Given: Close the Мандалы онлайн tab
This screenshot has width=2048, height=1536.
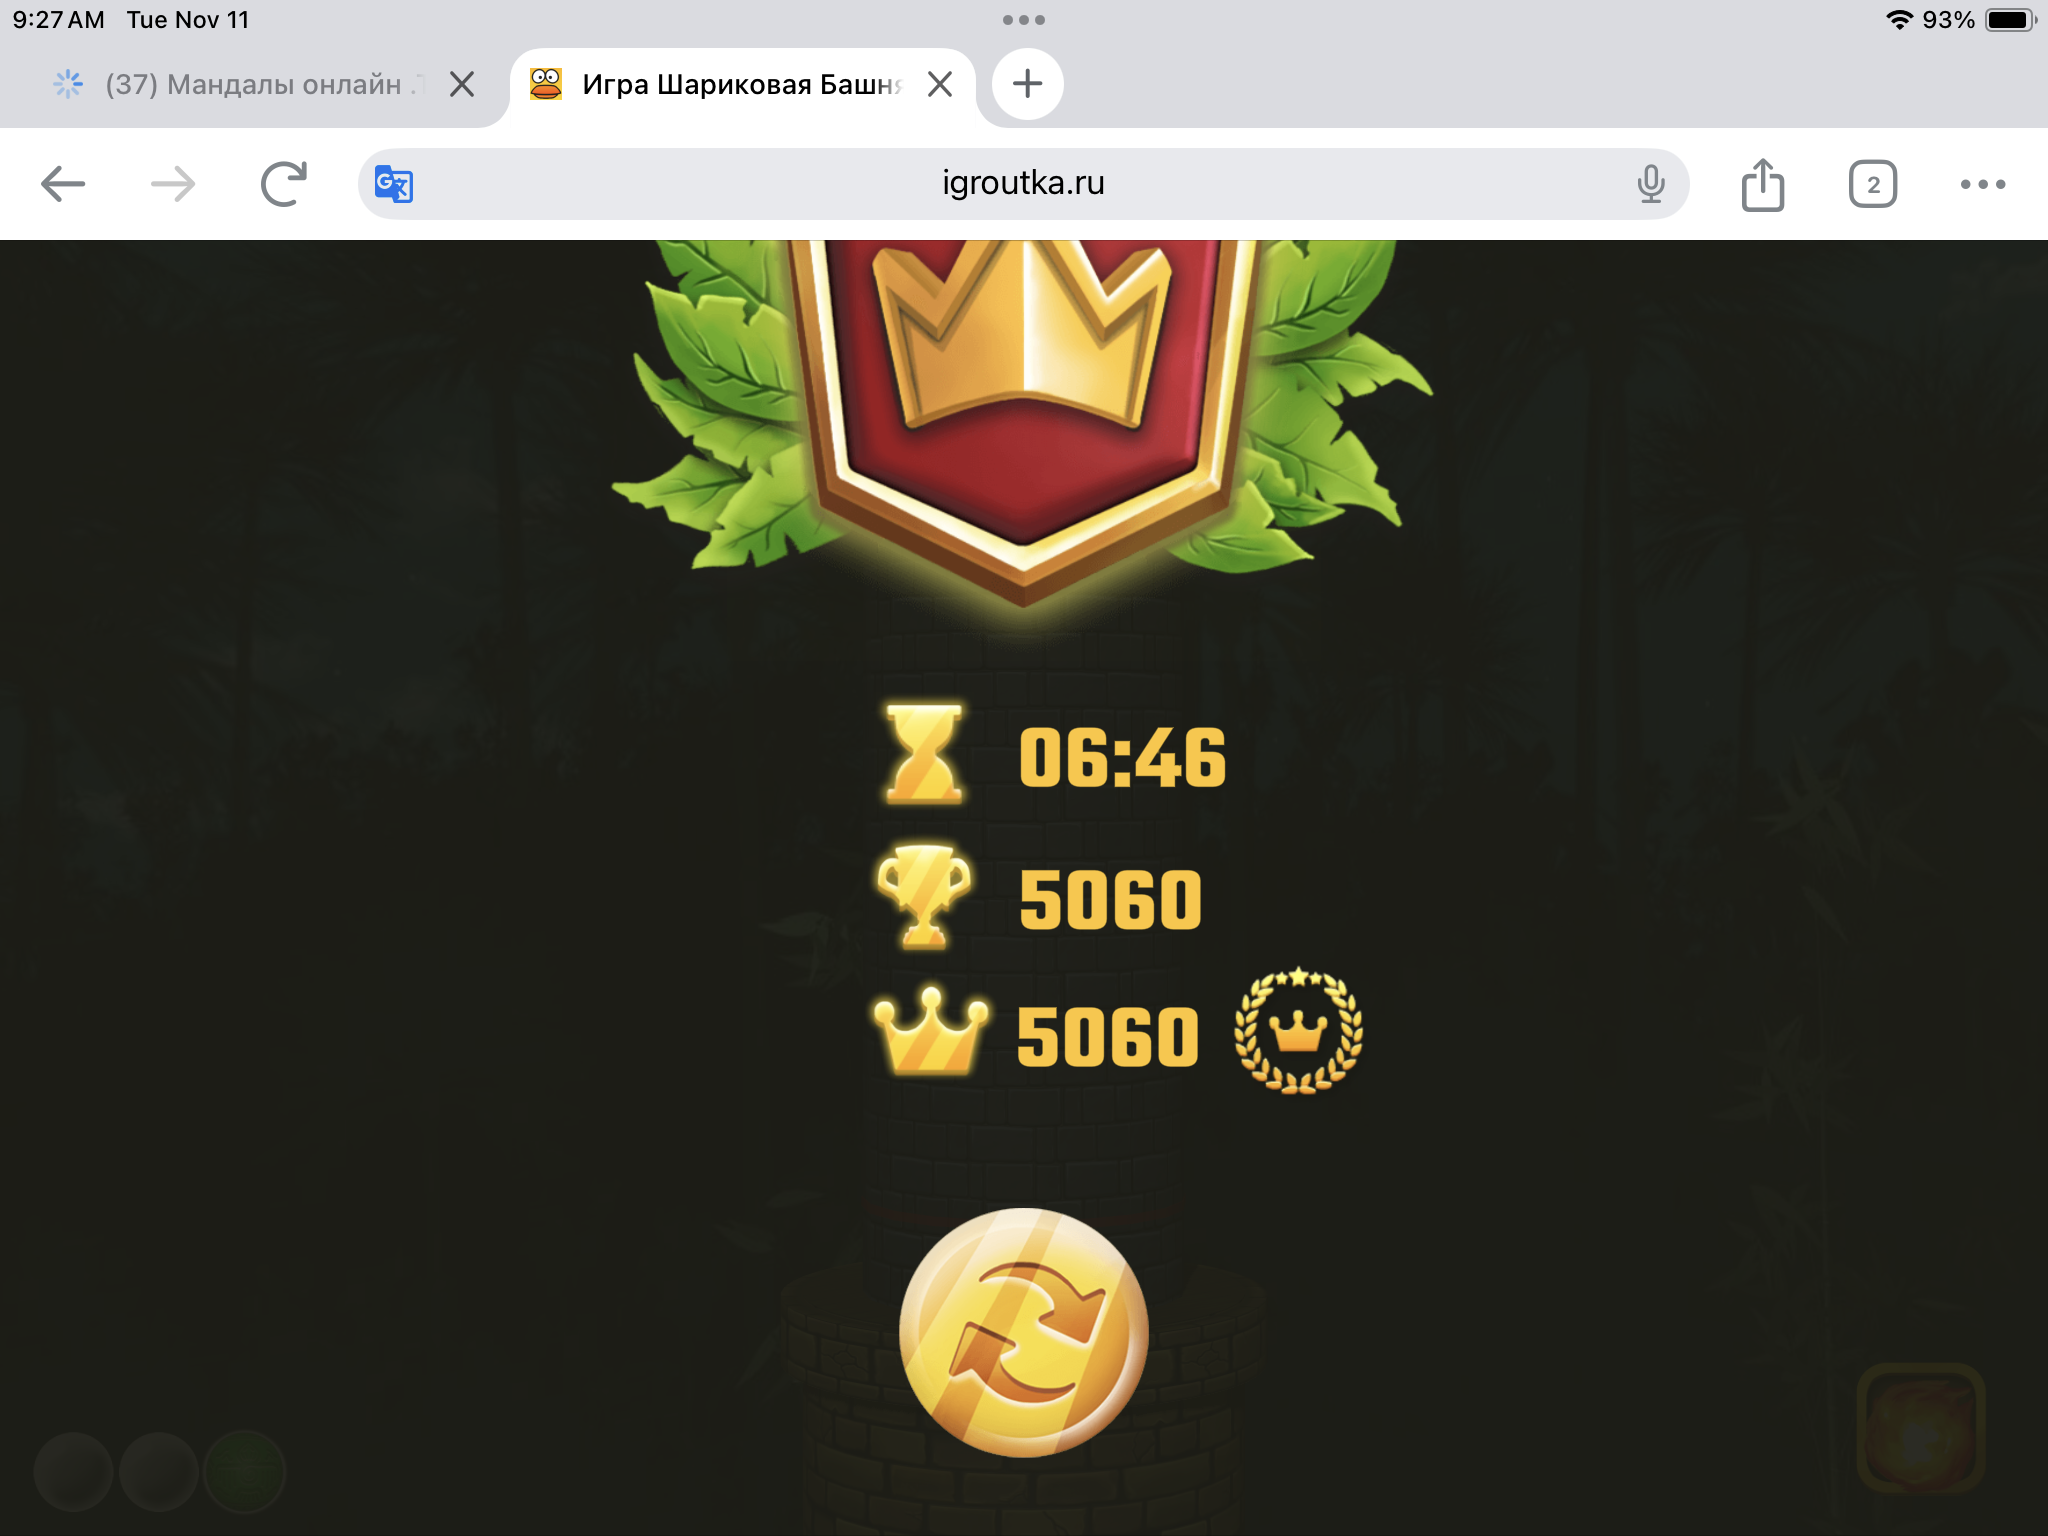Looking at the screenshot, I should (462, 84).
